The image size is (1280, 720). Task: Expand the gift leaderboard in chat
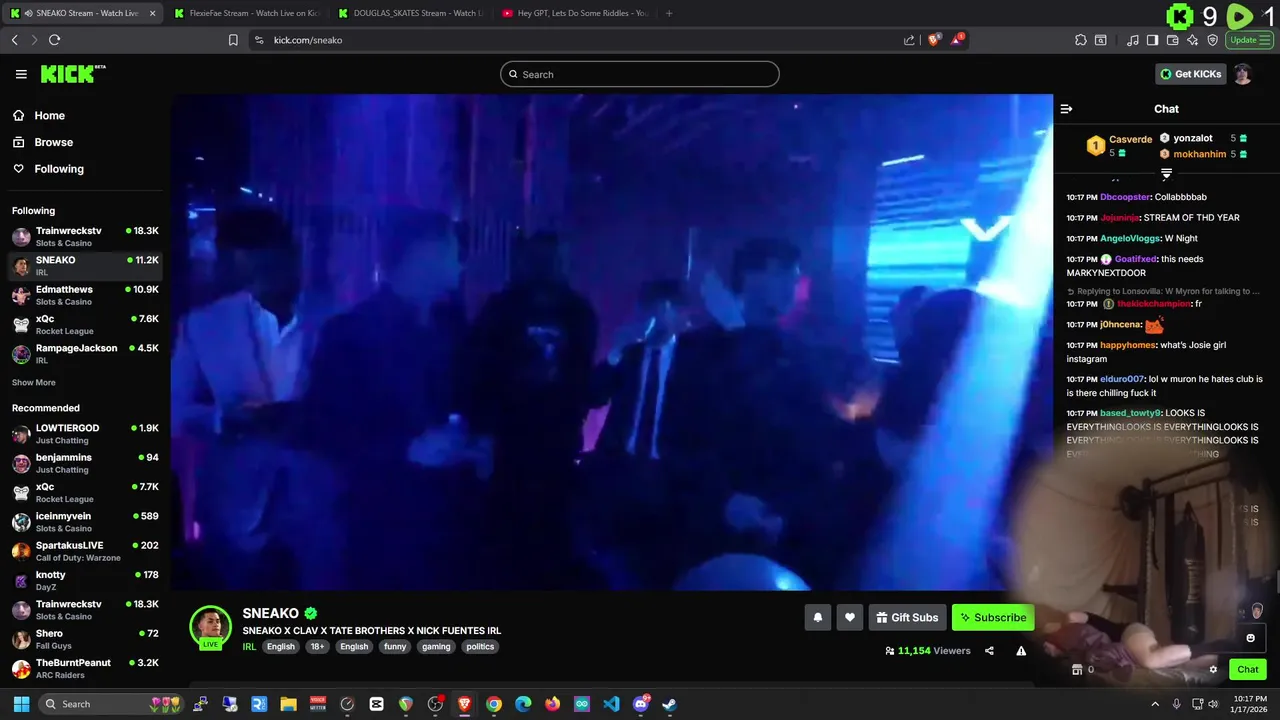click(x=1166, y=174)
